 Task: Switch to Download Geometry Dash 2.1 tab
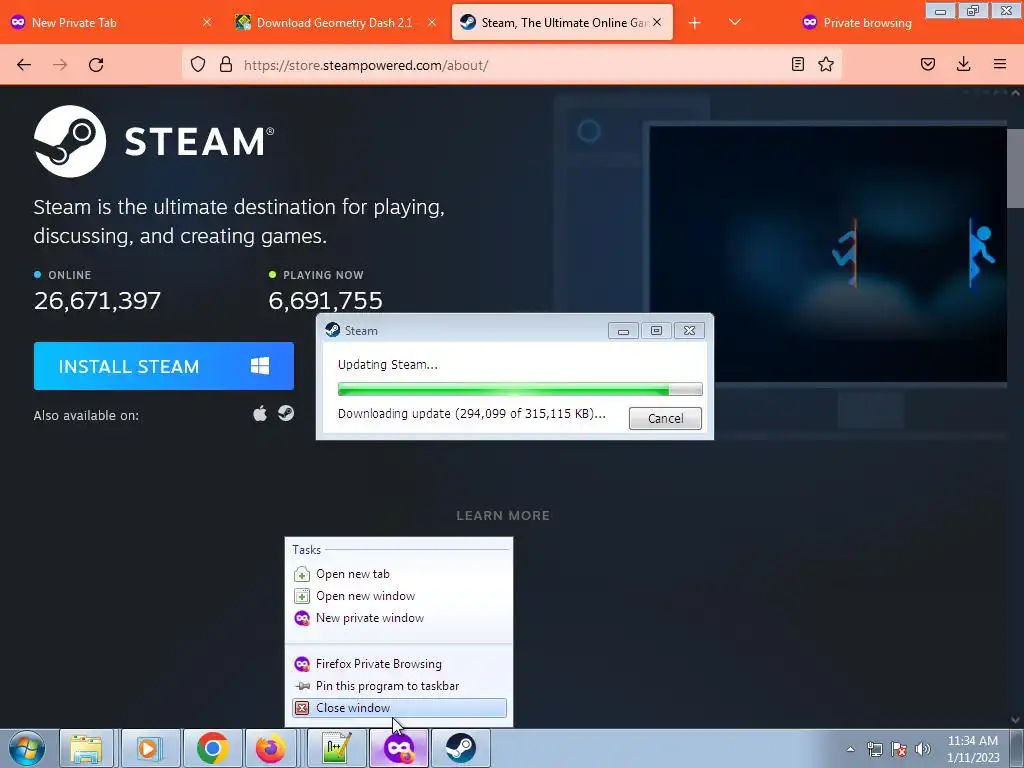click(335, 22)
